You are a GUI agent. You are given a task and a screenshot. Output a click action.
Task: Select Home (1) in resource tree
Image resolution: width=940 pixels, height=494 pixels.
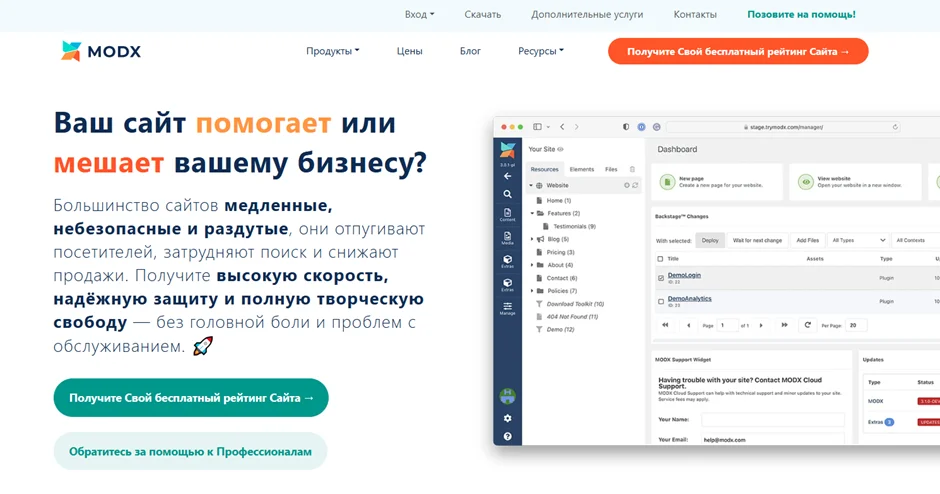pyautogui.click(x=558, y=201)
